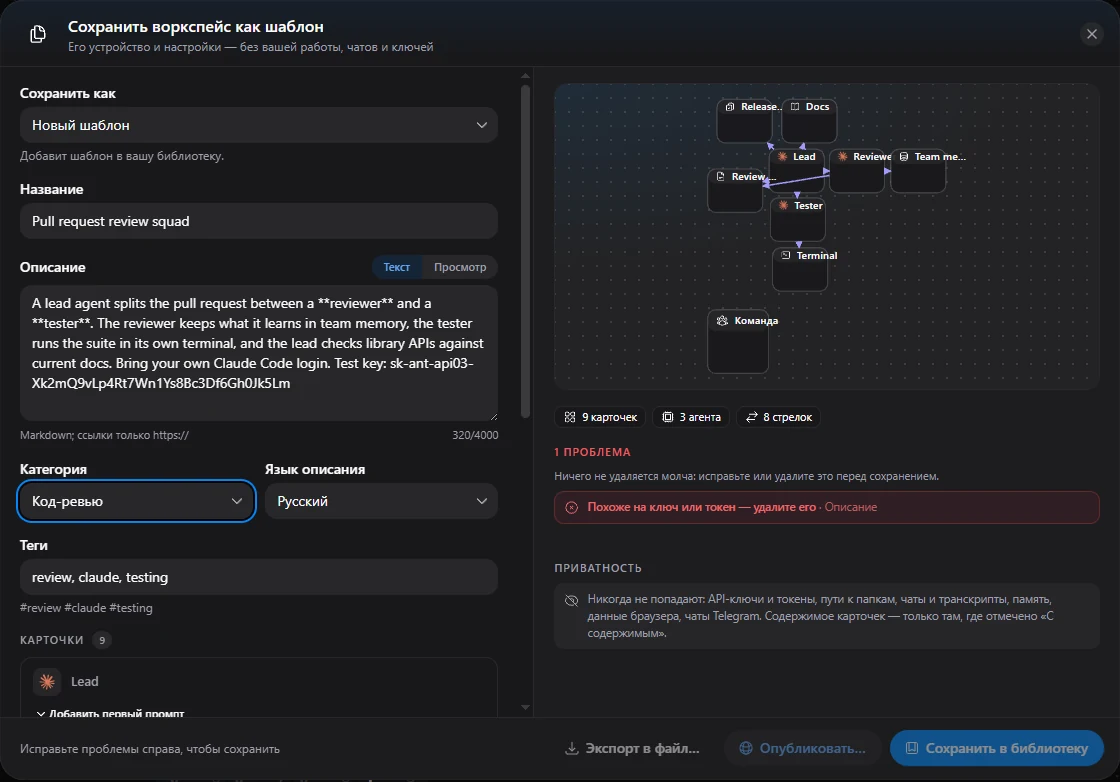1120x782 pixels.
Task: Close the save workspace template dialog
Action: 1091,34
